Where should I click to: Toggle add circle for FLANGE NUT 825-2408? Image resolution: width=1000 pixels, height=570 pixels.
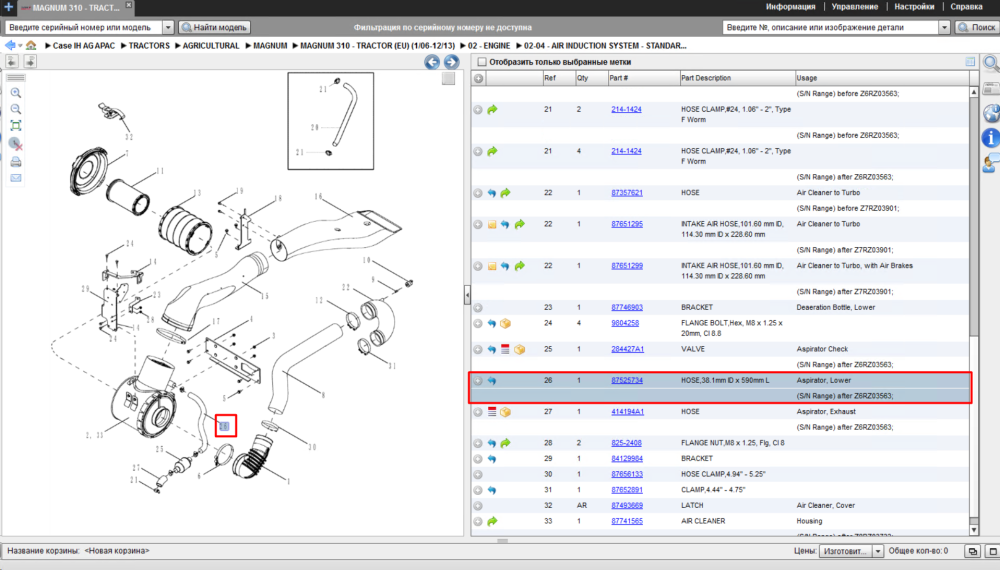[x=478, y=443]
